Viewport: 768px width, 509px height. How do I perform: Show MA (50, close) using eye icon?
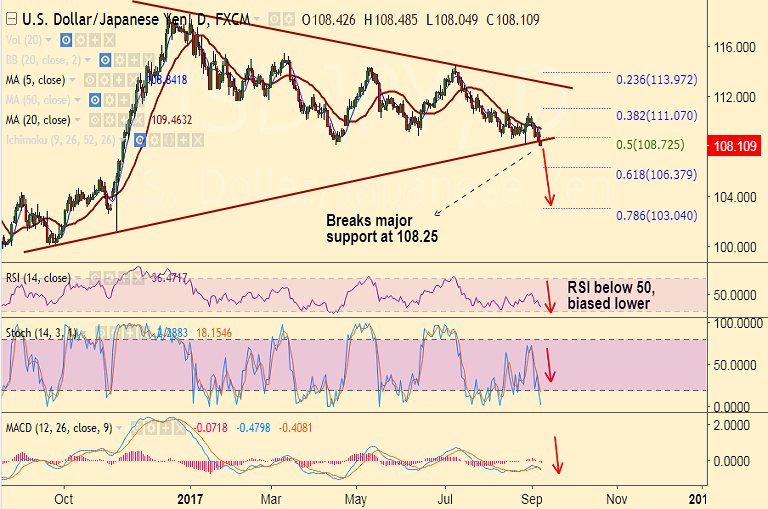click(x=95, y=100)
